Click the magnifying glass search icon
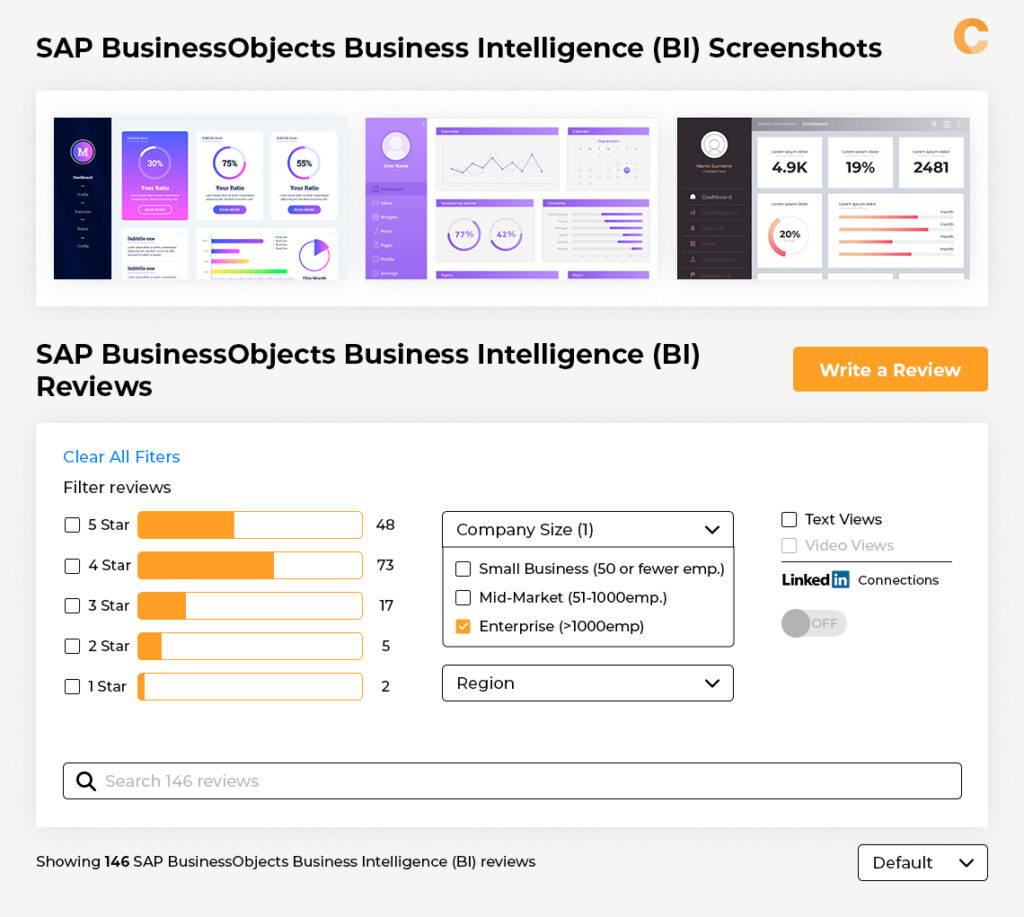1024x917 pixels. coord(86,781)
